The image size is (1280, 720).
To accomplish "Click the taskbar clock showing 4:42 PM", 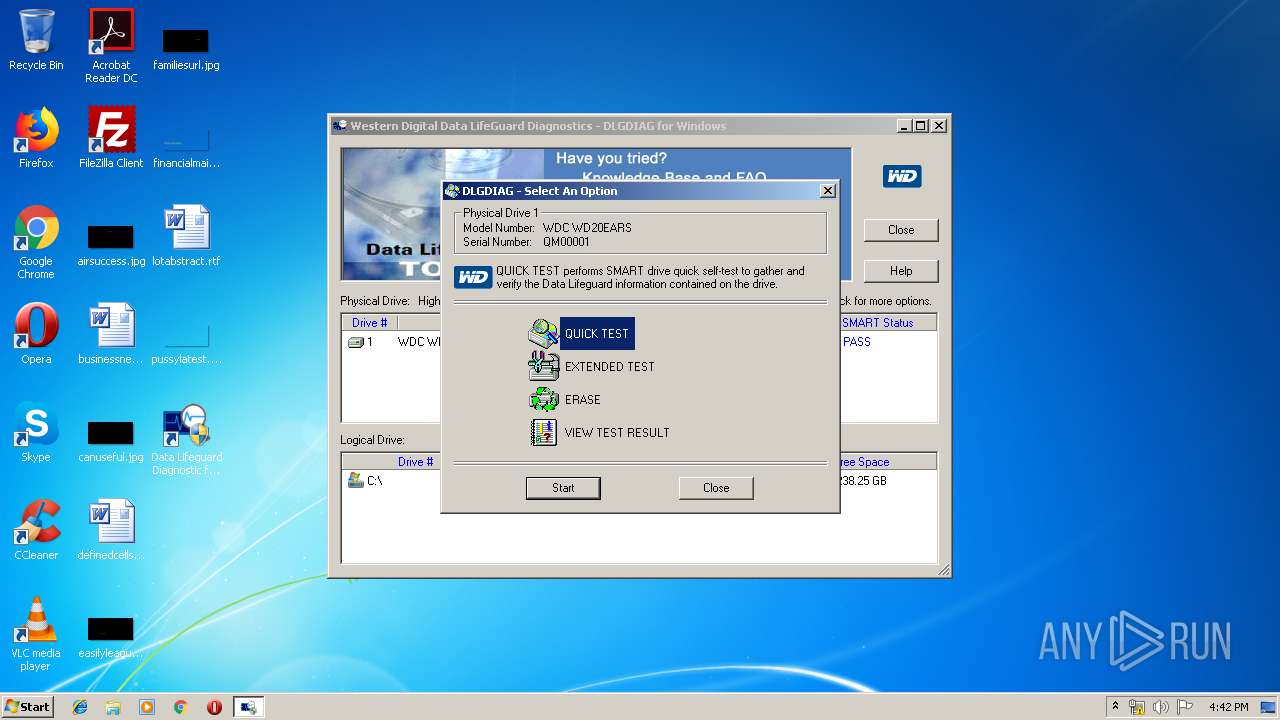I will click(1228, 707).
